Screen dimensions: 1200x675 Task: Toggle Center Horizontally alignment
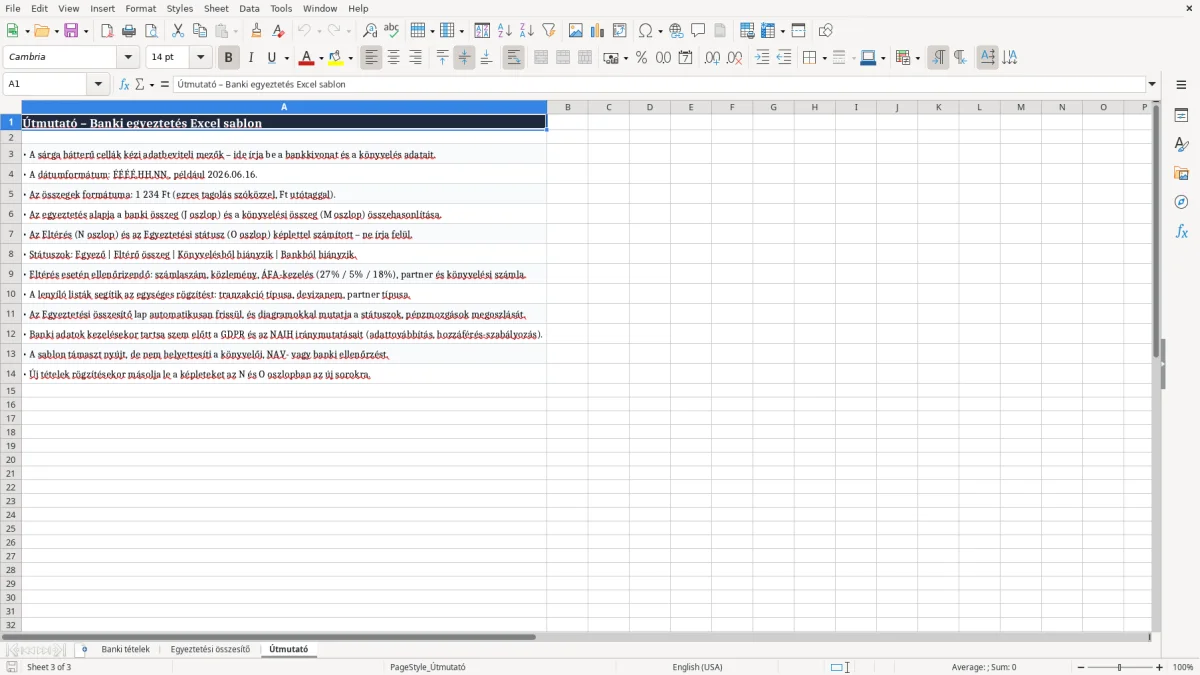[394, 58]
